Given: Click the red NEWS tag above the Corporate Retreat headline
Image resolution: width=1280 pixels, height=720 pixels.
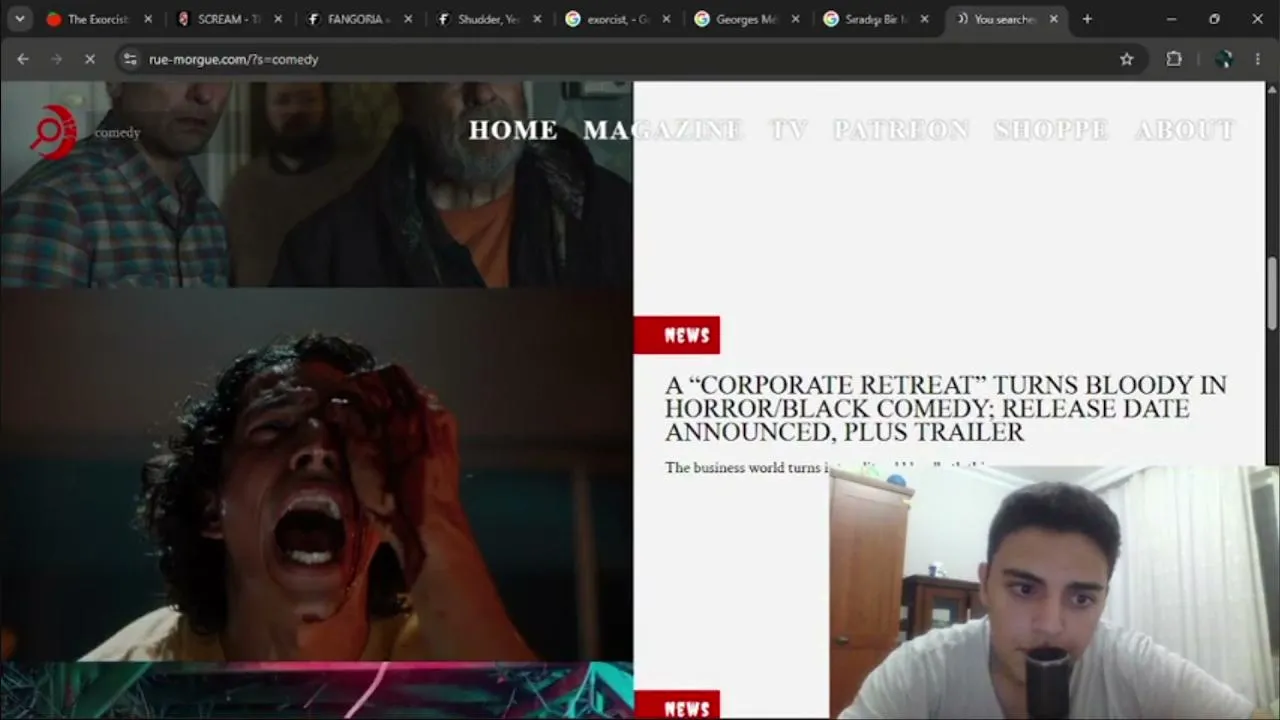Looking at the screenshot, I should pos(677,335).
